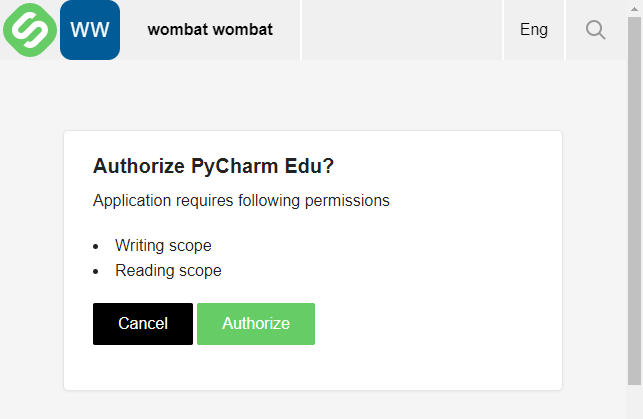Click the gray background beneath the authorization card
Viewport: 643px width, 419px height.
coord(312,405)
